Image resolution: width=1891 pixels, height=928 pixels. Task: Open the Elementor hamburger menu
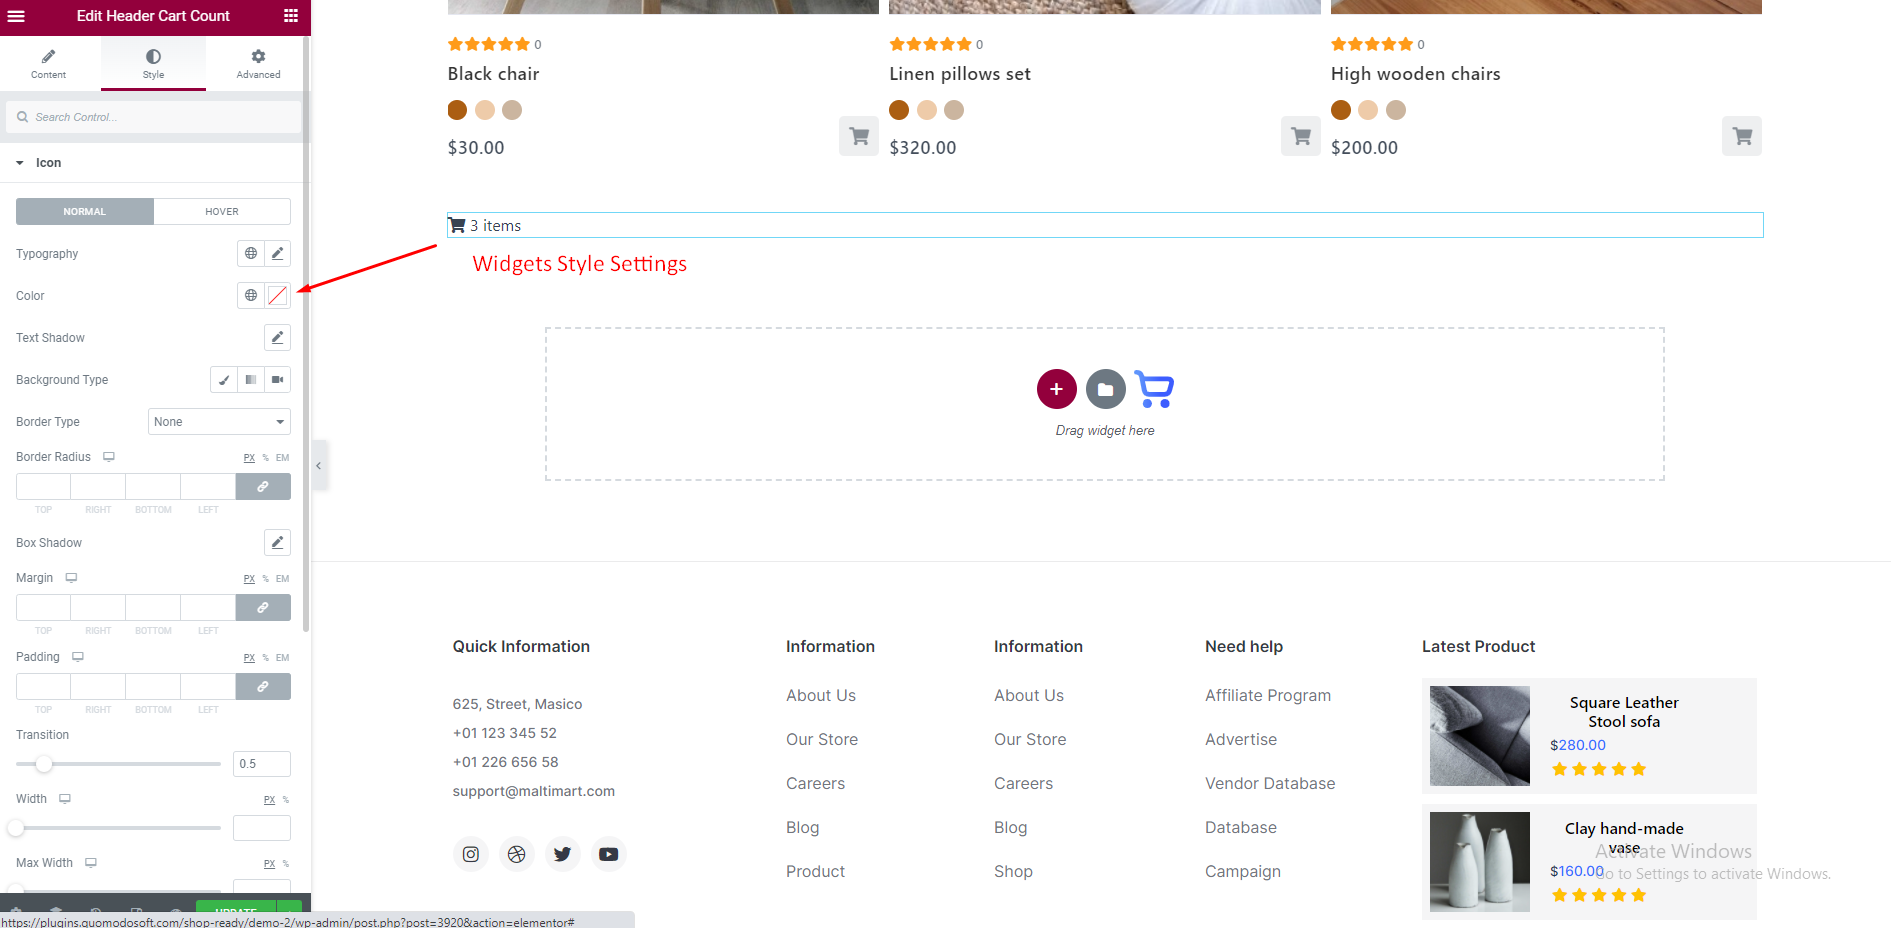click(x=16, y=16)
